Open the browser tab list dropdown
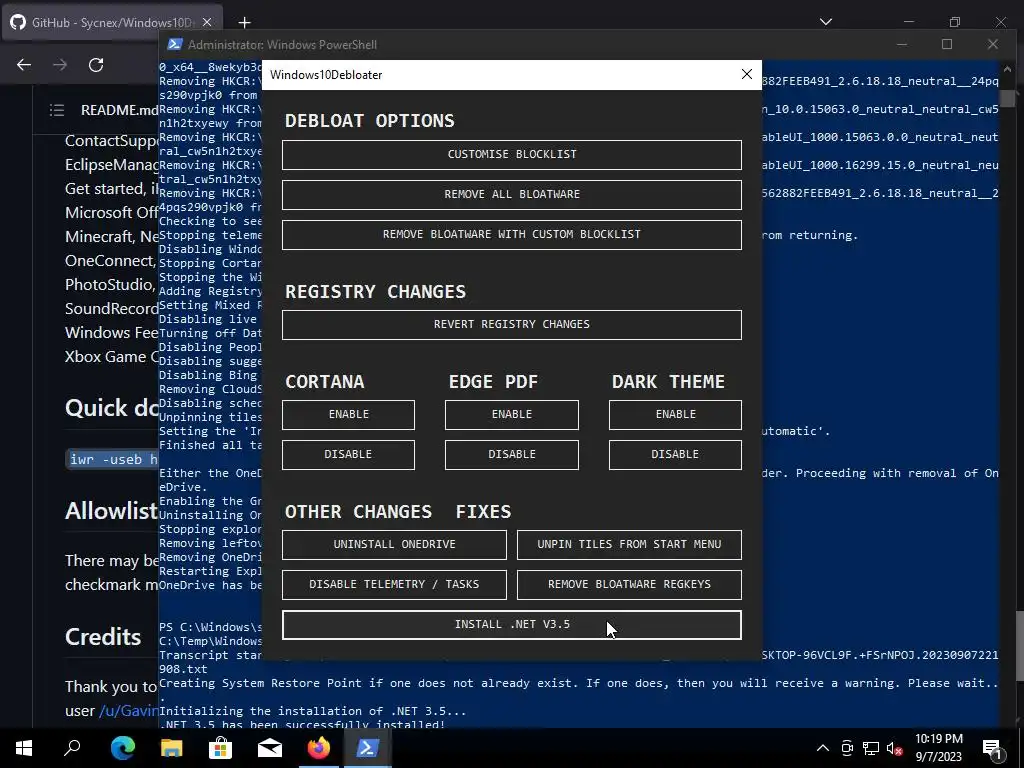The image size is (1024, 768). tap(826, 22)
